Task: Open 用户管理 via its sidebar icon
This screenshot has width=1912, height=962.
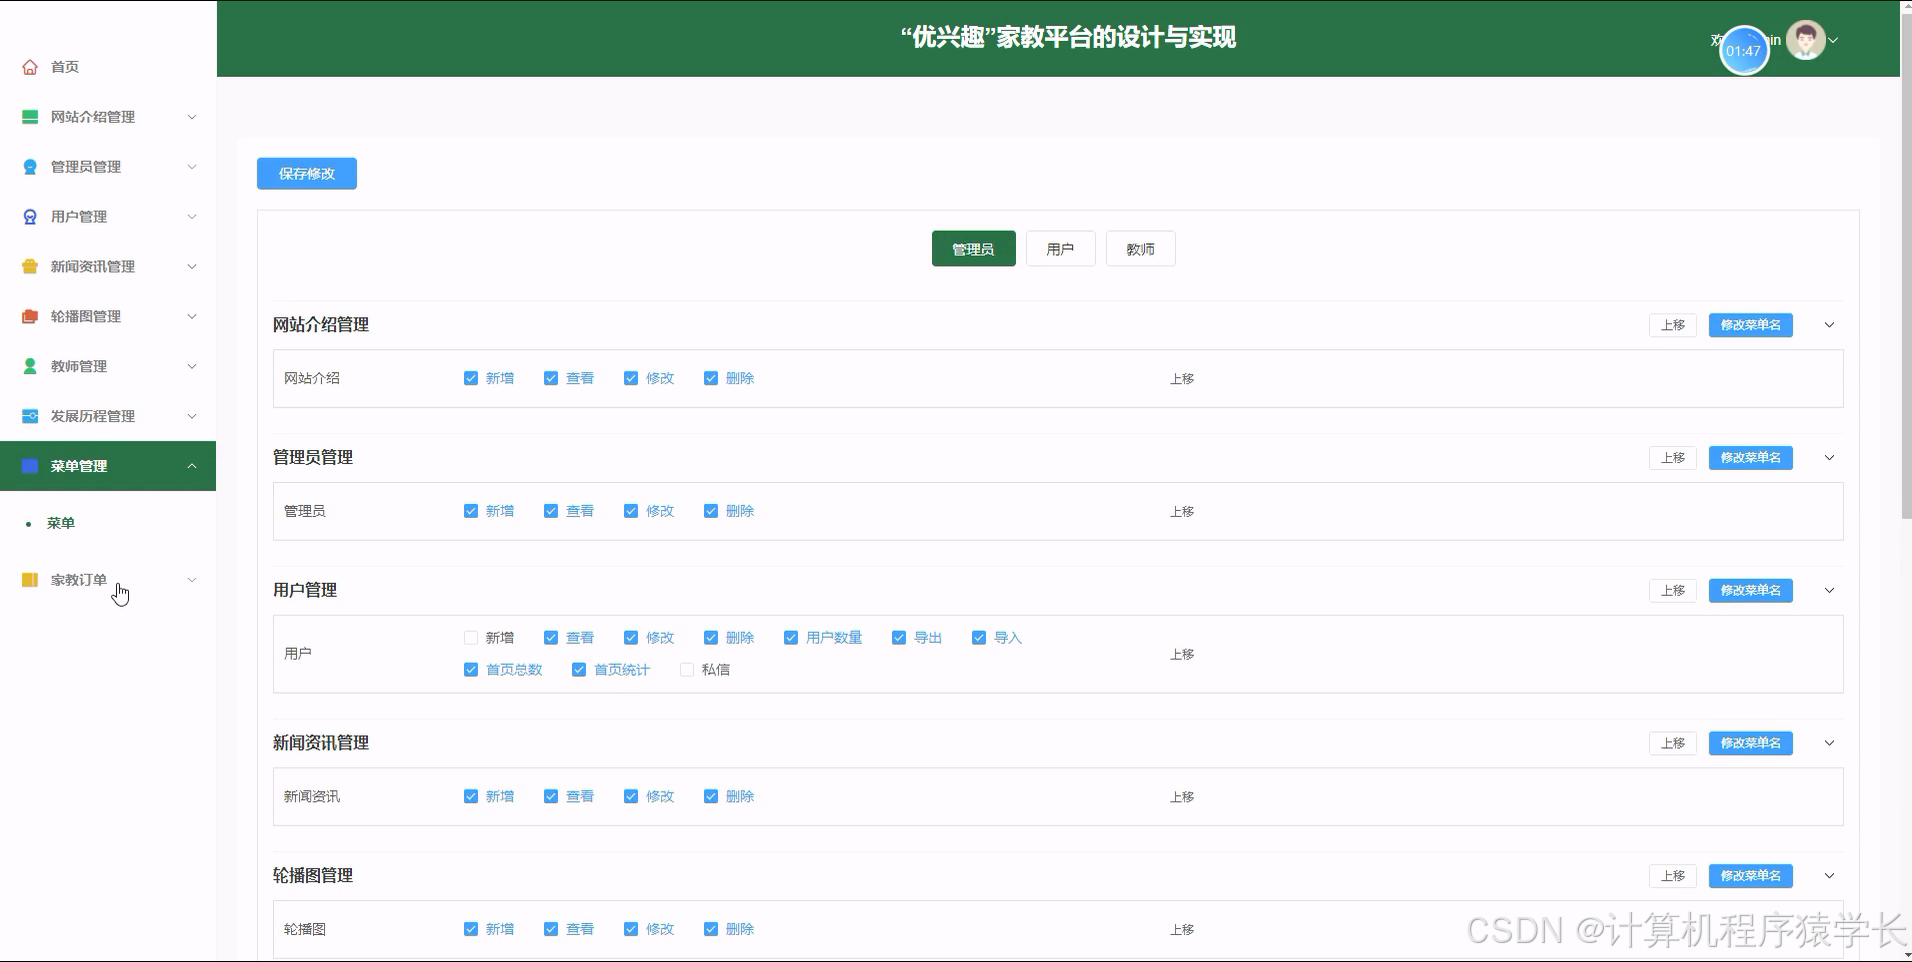Action: 29,216
